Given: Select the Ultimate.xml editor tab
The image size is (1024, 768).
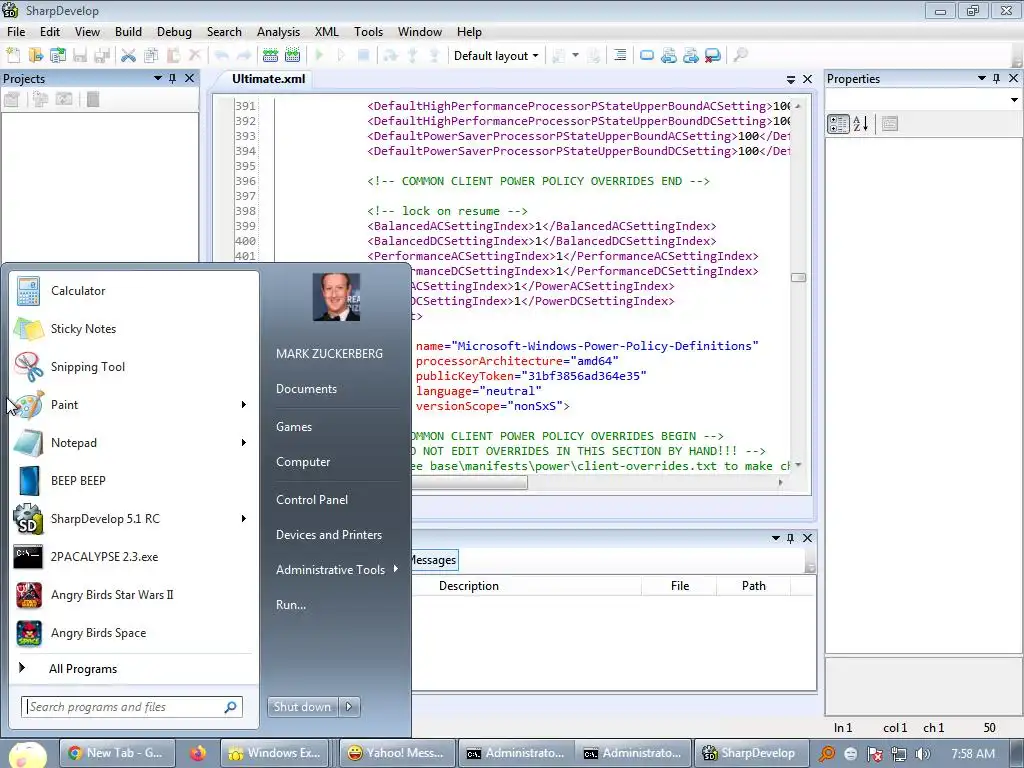Looking at the screenshot, I should point(268,79).
